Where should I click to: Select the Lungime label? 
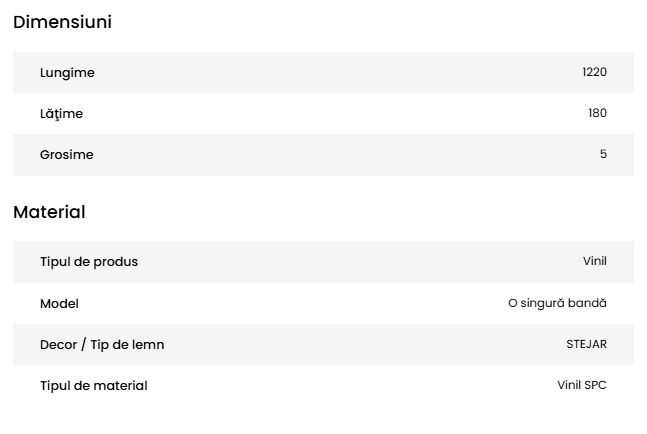pos(67,73)
